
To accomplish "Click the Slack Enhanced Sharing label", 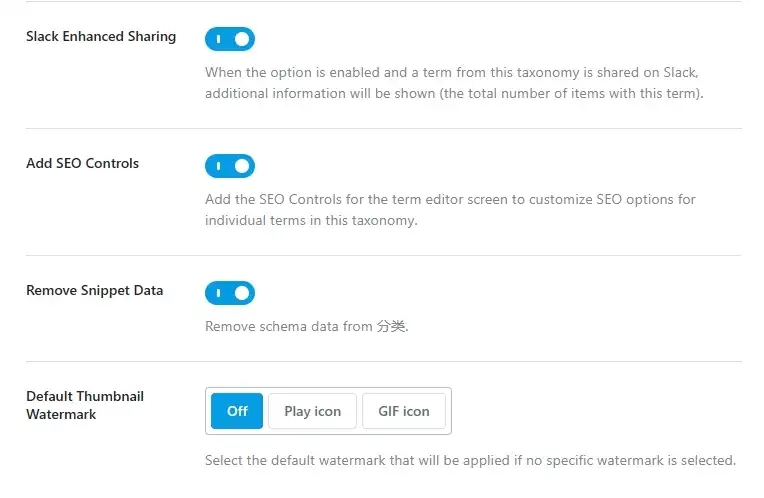I will (101, 37).
